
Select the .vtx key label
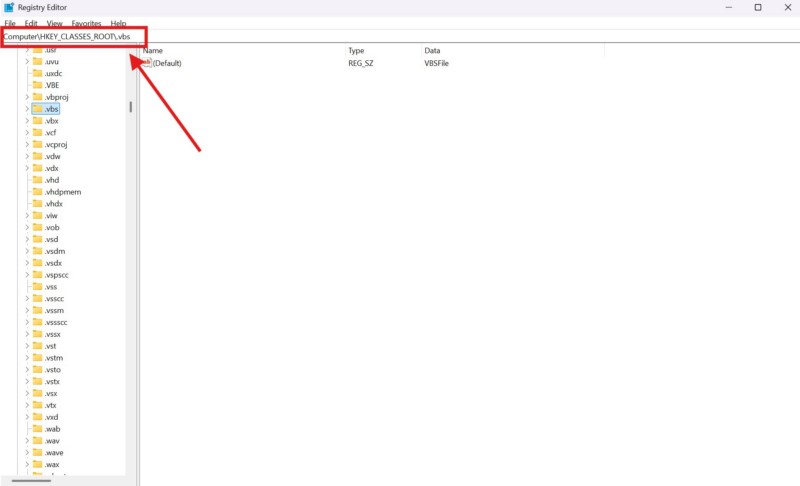click(x=51, y=405)
